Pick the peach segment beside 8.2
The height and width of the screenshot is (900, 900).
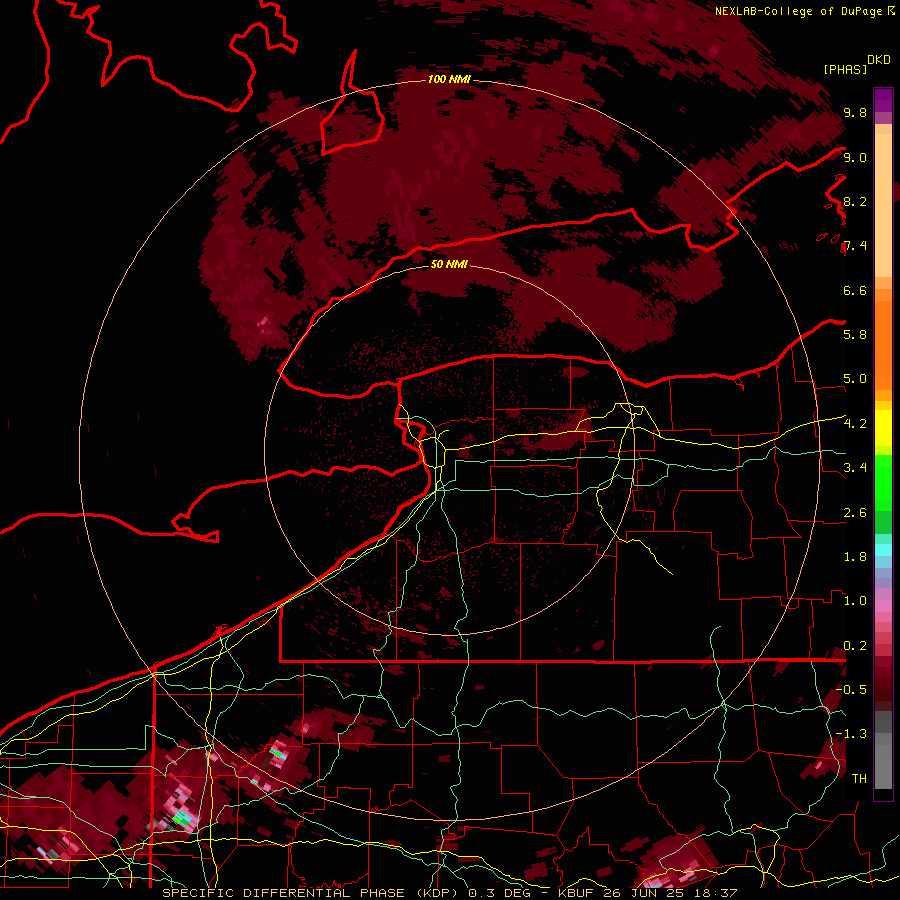[883, 205]
